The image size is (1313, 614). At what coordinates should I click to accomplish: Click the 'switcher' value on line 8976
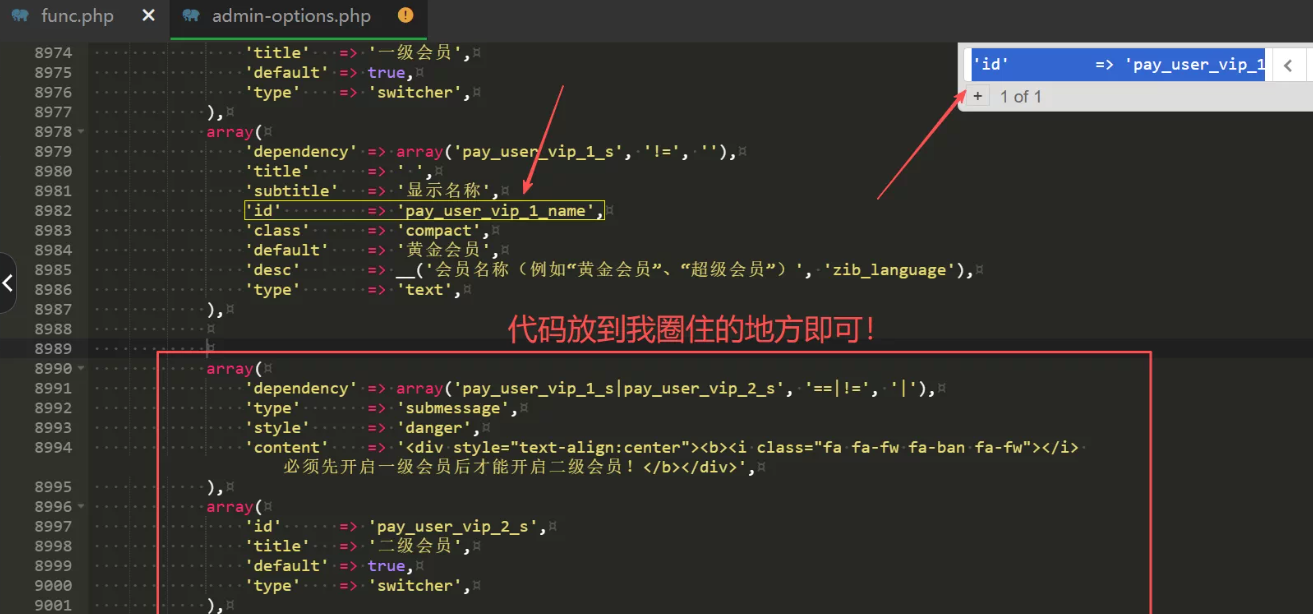pos(416,93)
